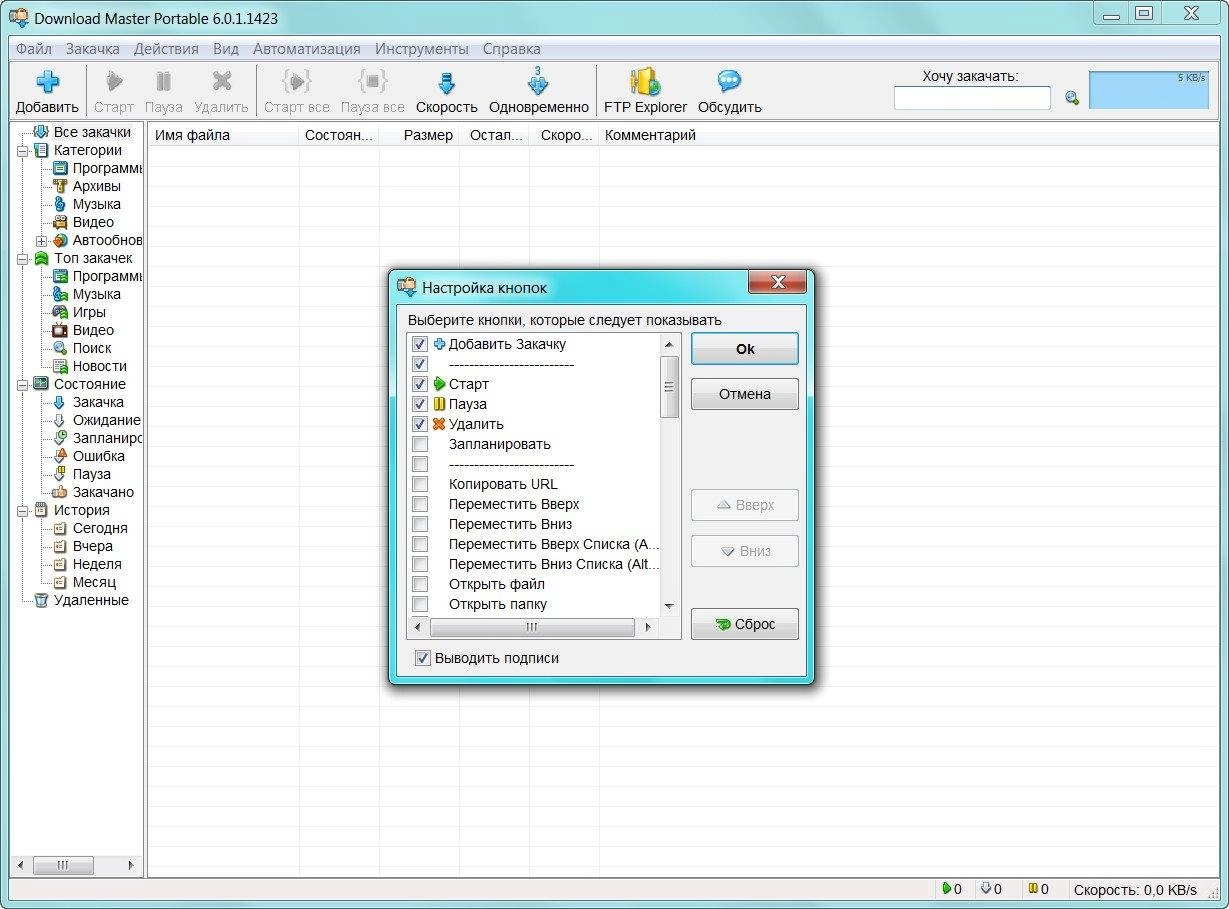This screenshot has height=909, width=1229.
Task: Open the Скорость speed icon
Action: coord(447,83)
